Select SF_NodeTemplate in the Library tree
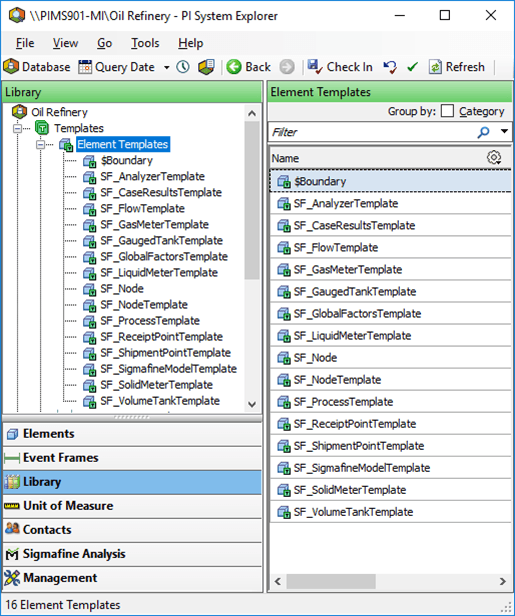This screenshot has height=616, width=515. click(x=144, y=304)
